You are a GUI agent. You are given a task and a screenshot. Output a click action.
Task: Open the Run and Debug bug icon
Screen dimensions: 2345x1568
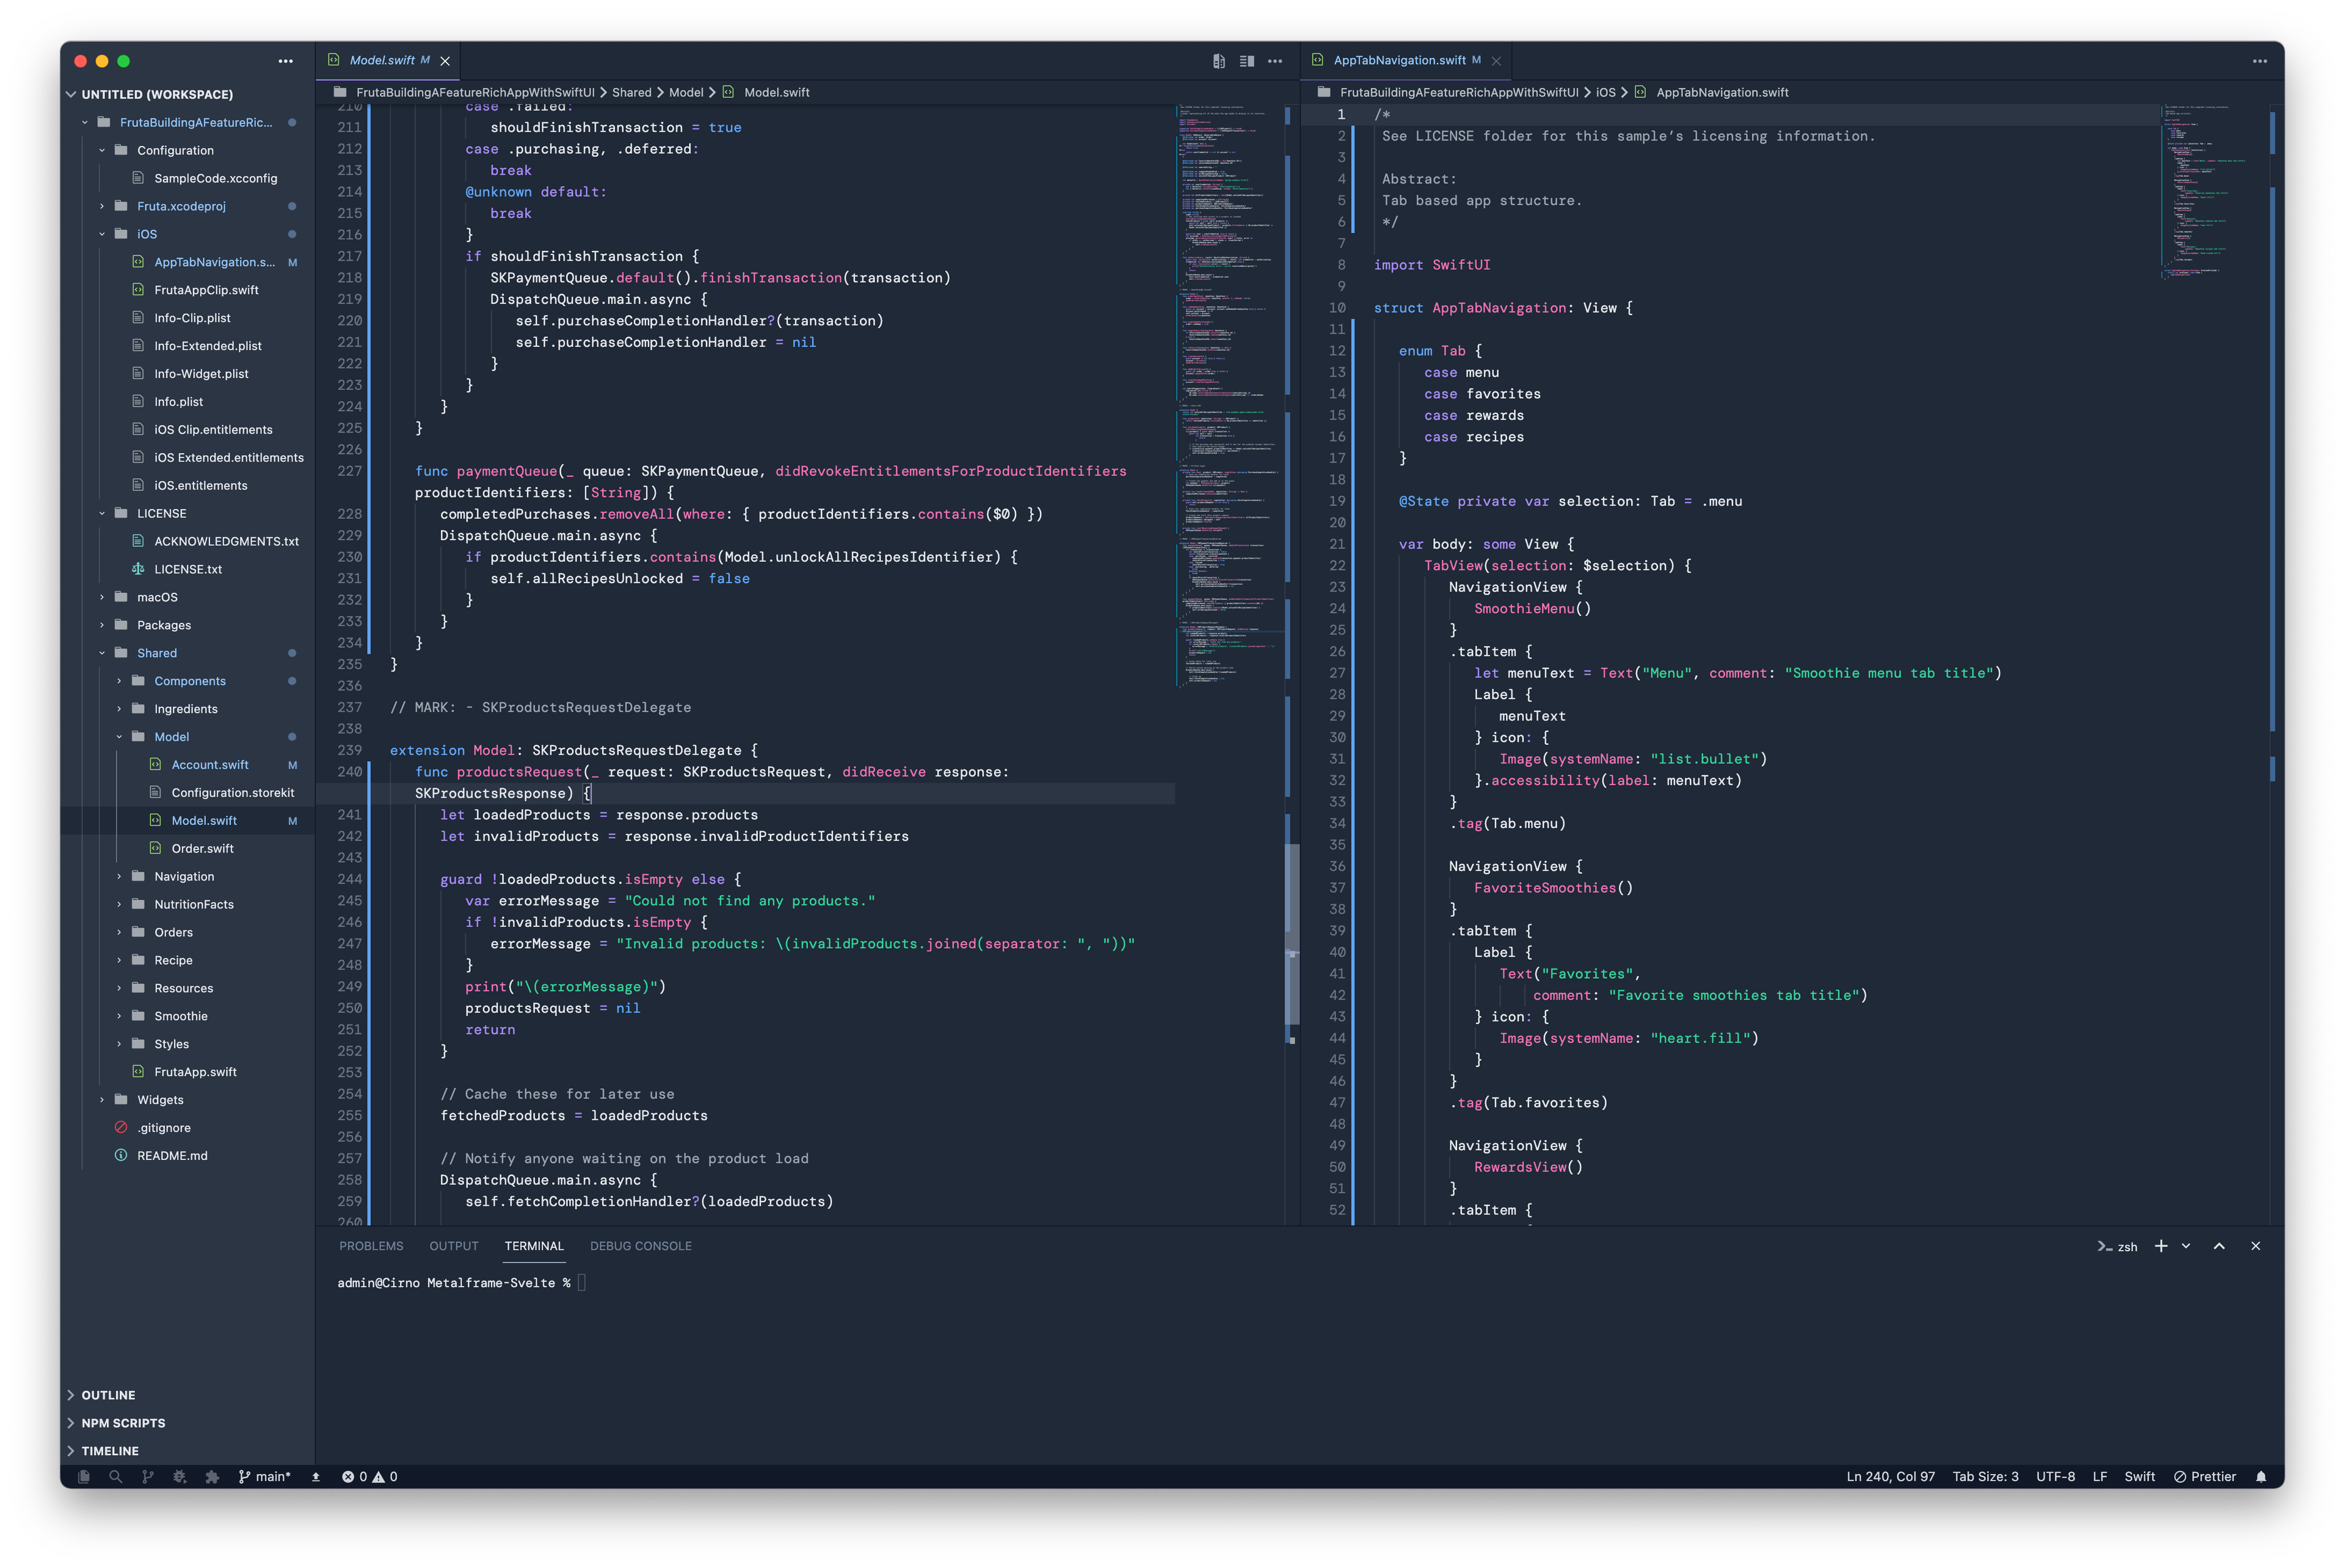coord(180,1476)
